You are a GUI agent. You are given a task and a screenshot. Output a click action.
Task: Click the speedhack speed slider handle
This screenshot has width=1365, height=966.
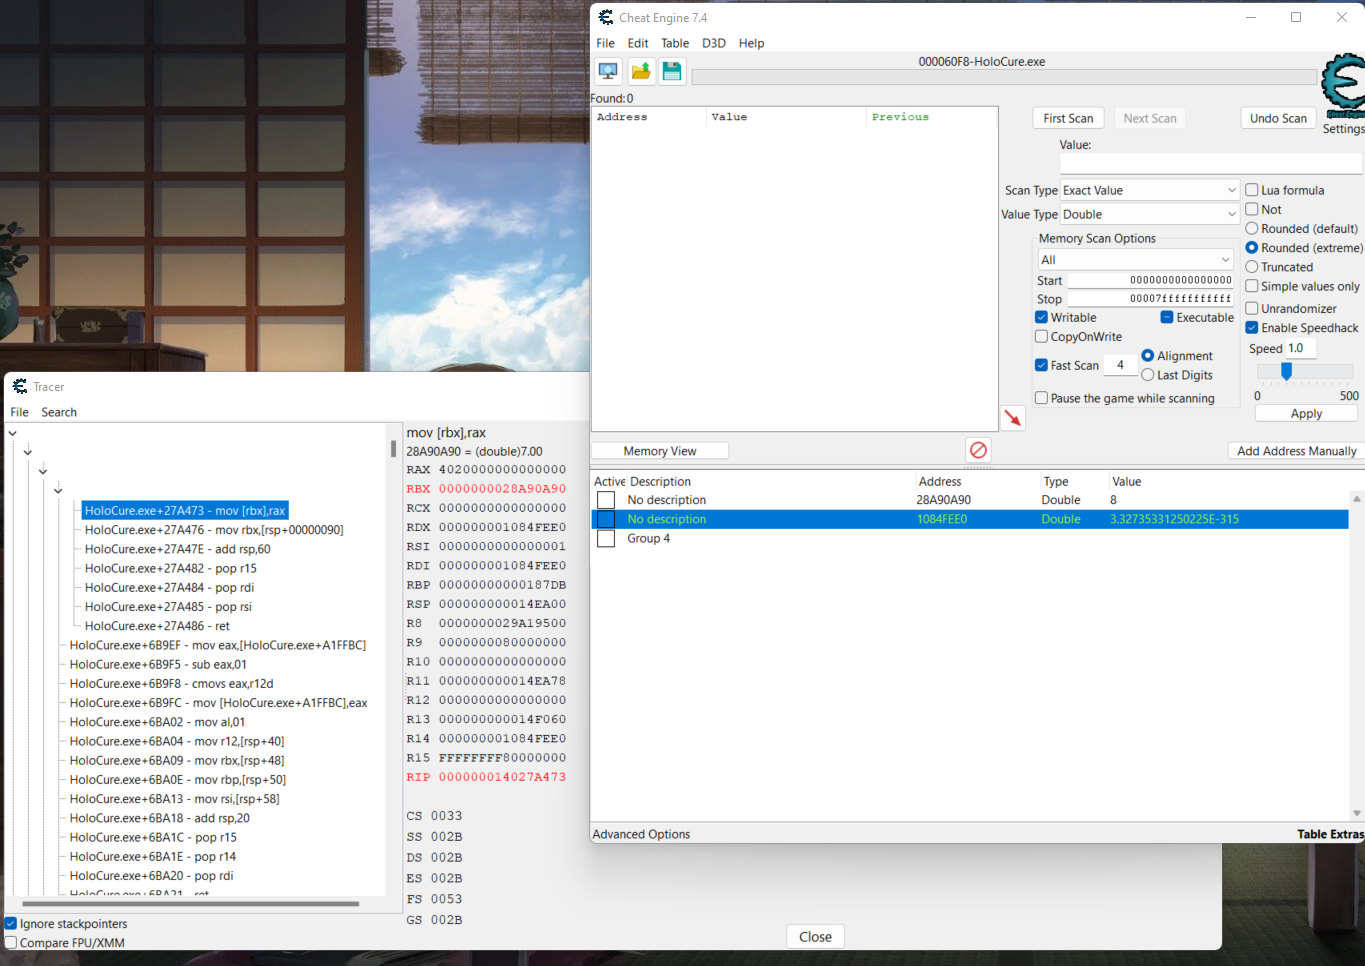point(1286,371)
